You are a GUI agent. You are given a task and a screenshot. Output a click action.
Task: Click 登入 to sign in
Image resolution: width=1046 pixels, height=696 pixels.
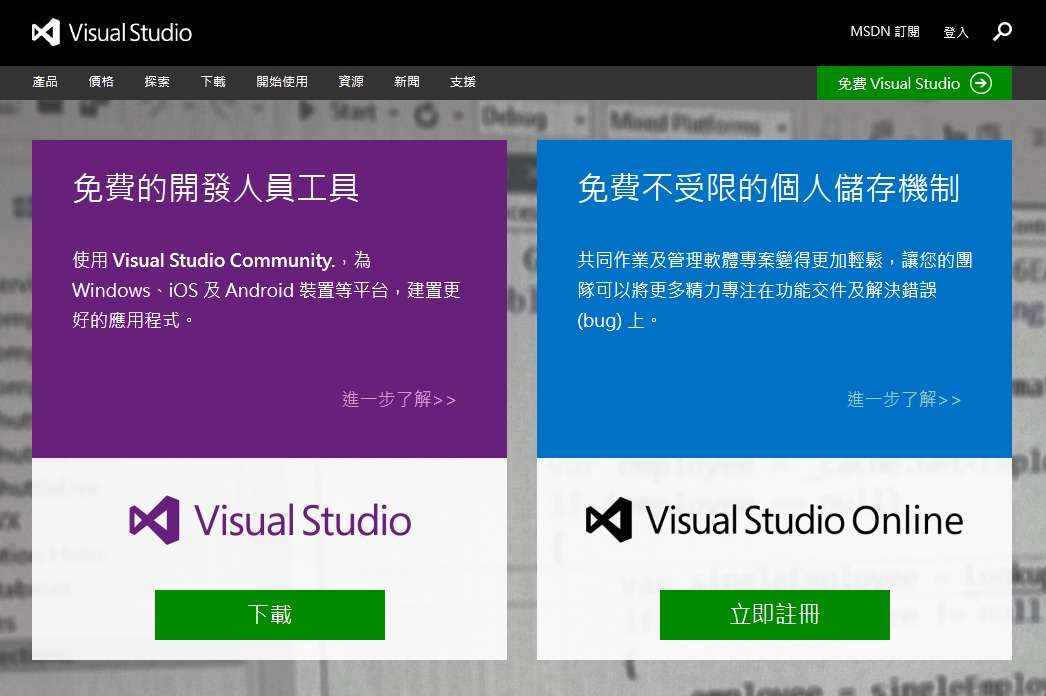tap(956, 33)
